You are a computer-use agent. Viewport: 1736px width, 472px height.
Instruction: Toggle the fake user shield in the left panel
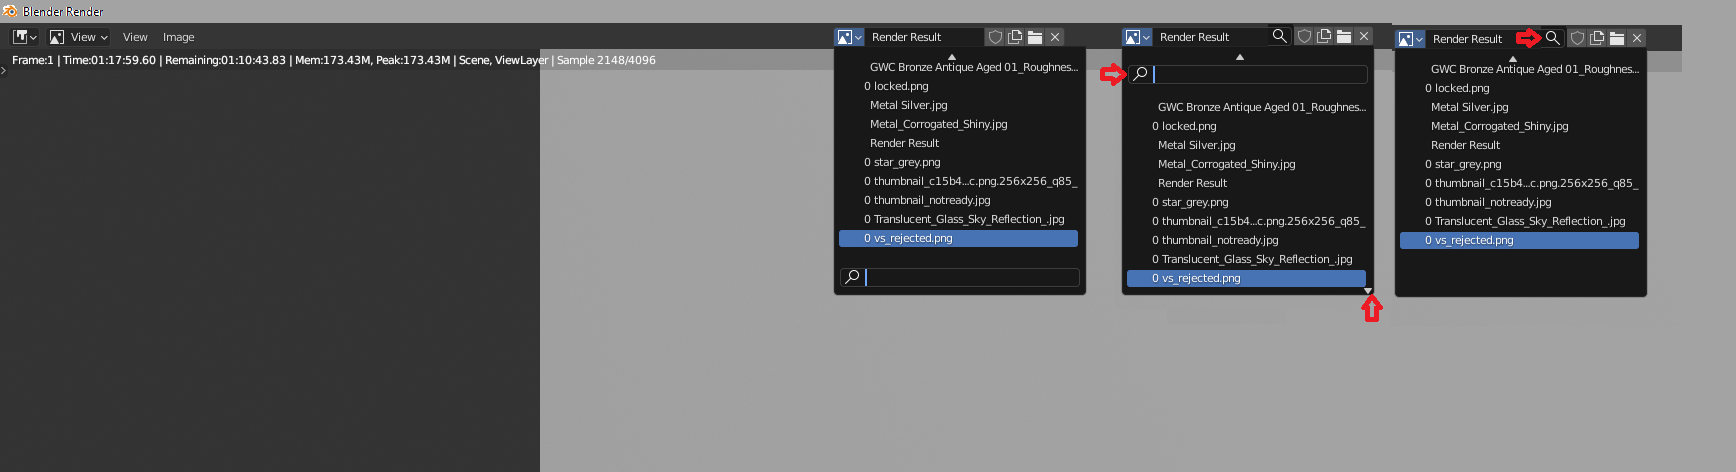coord(995,37)
